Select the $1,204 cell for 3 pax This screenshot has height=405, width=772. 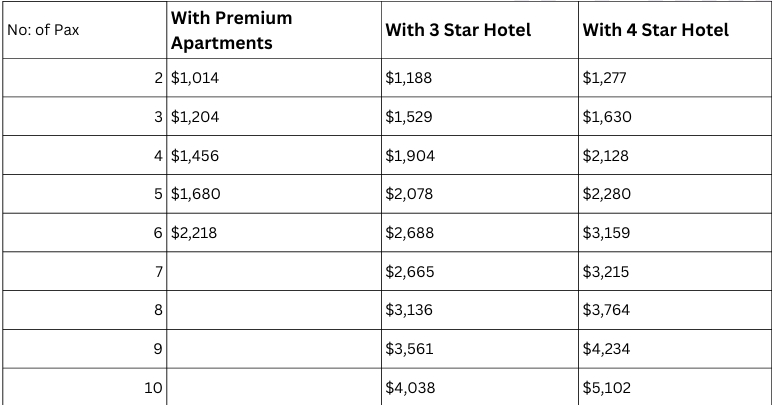pyautogui.click(x=195, y=117)
